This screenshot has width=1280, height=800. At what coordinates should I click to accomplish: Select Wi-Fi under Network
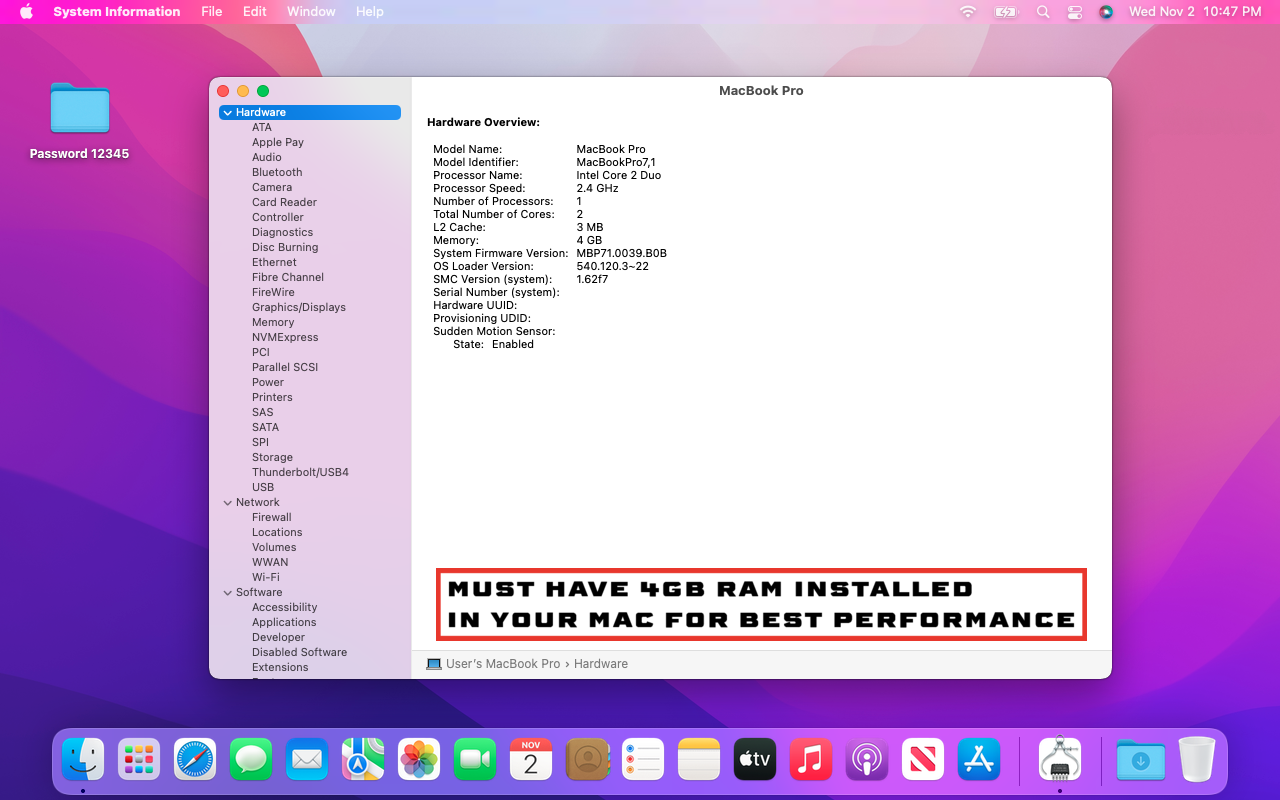[266, 577]
